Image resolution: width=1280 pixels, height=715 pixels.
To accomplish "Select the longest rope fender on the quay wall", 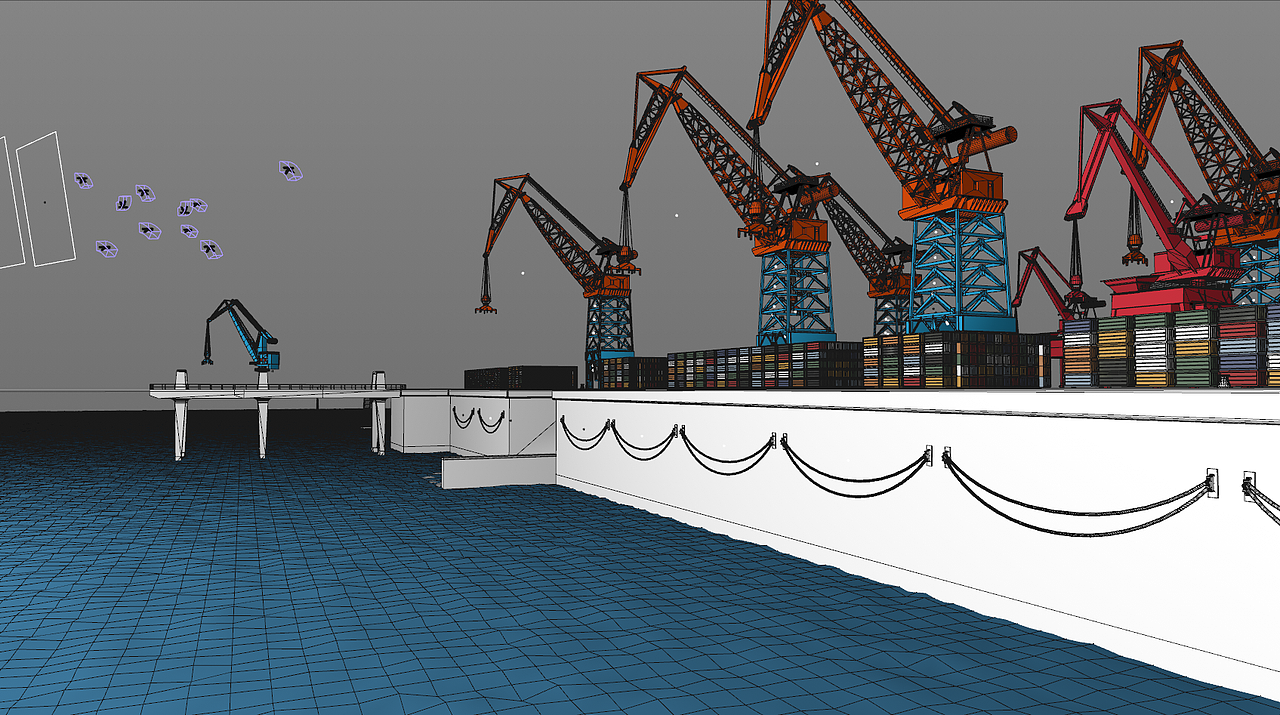I will (1078, 495).
